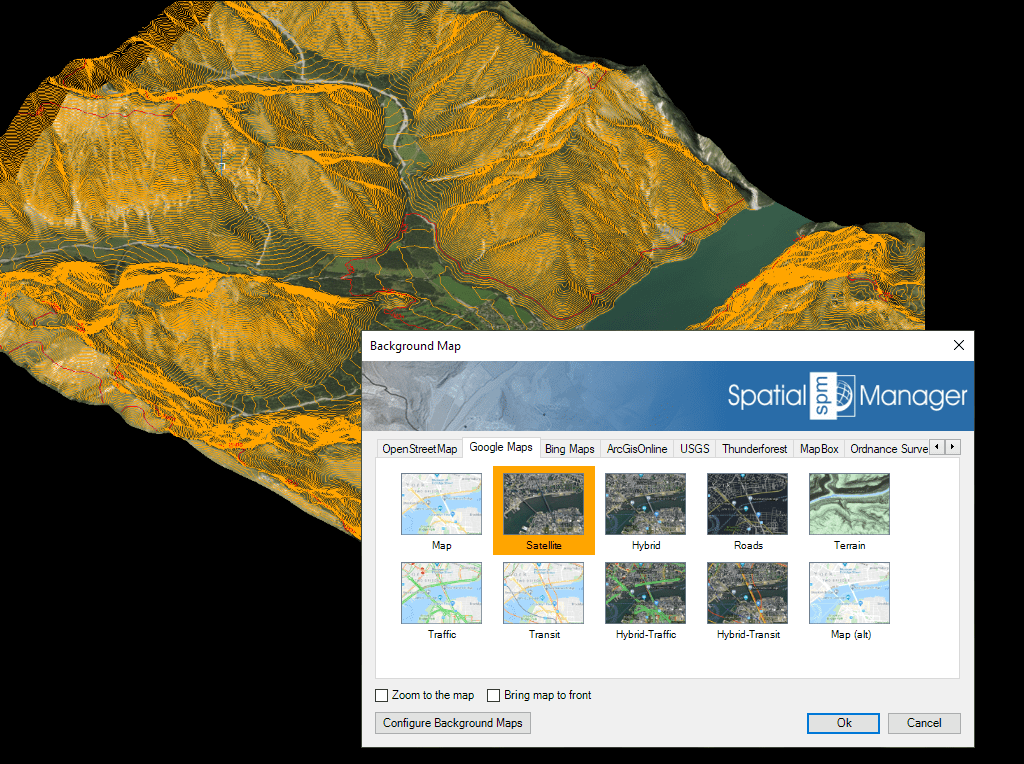Select the Map thumbnail
Viewport: 1024px width, 764px height.
441,504
